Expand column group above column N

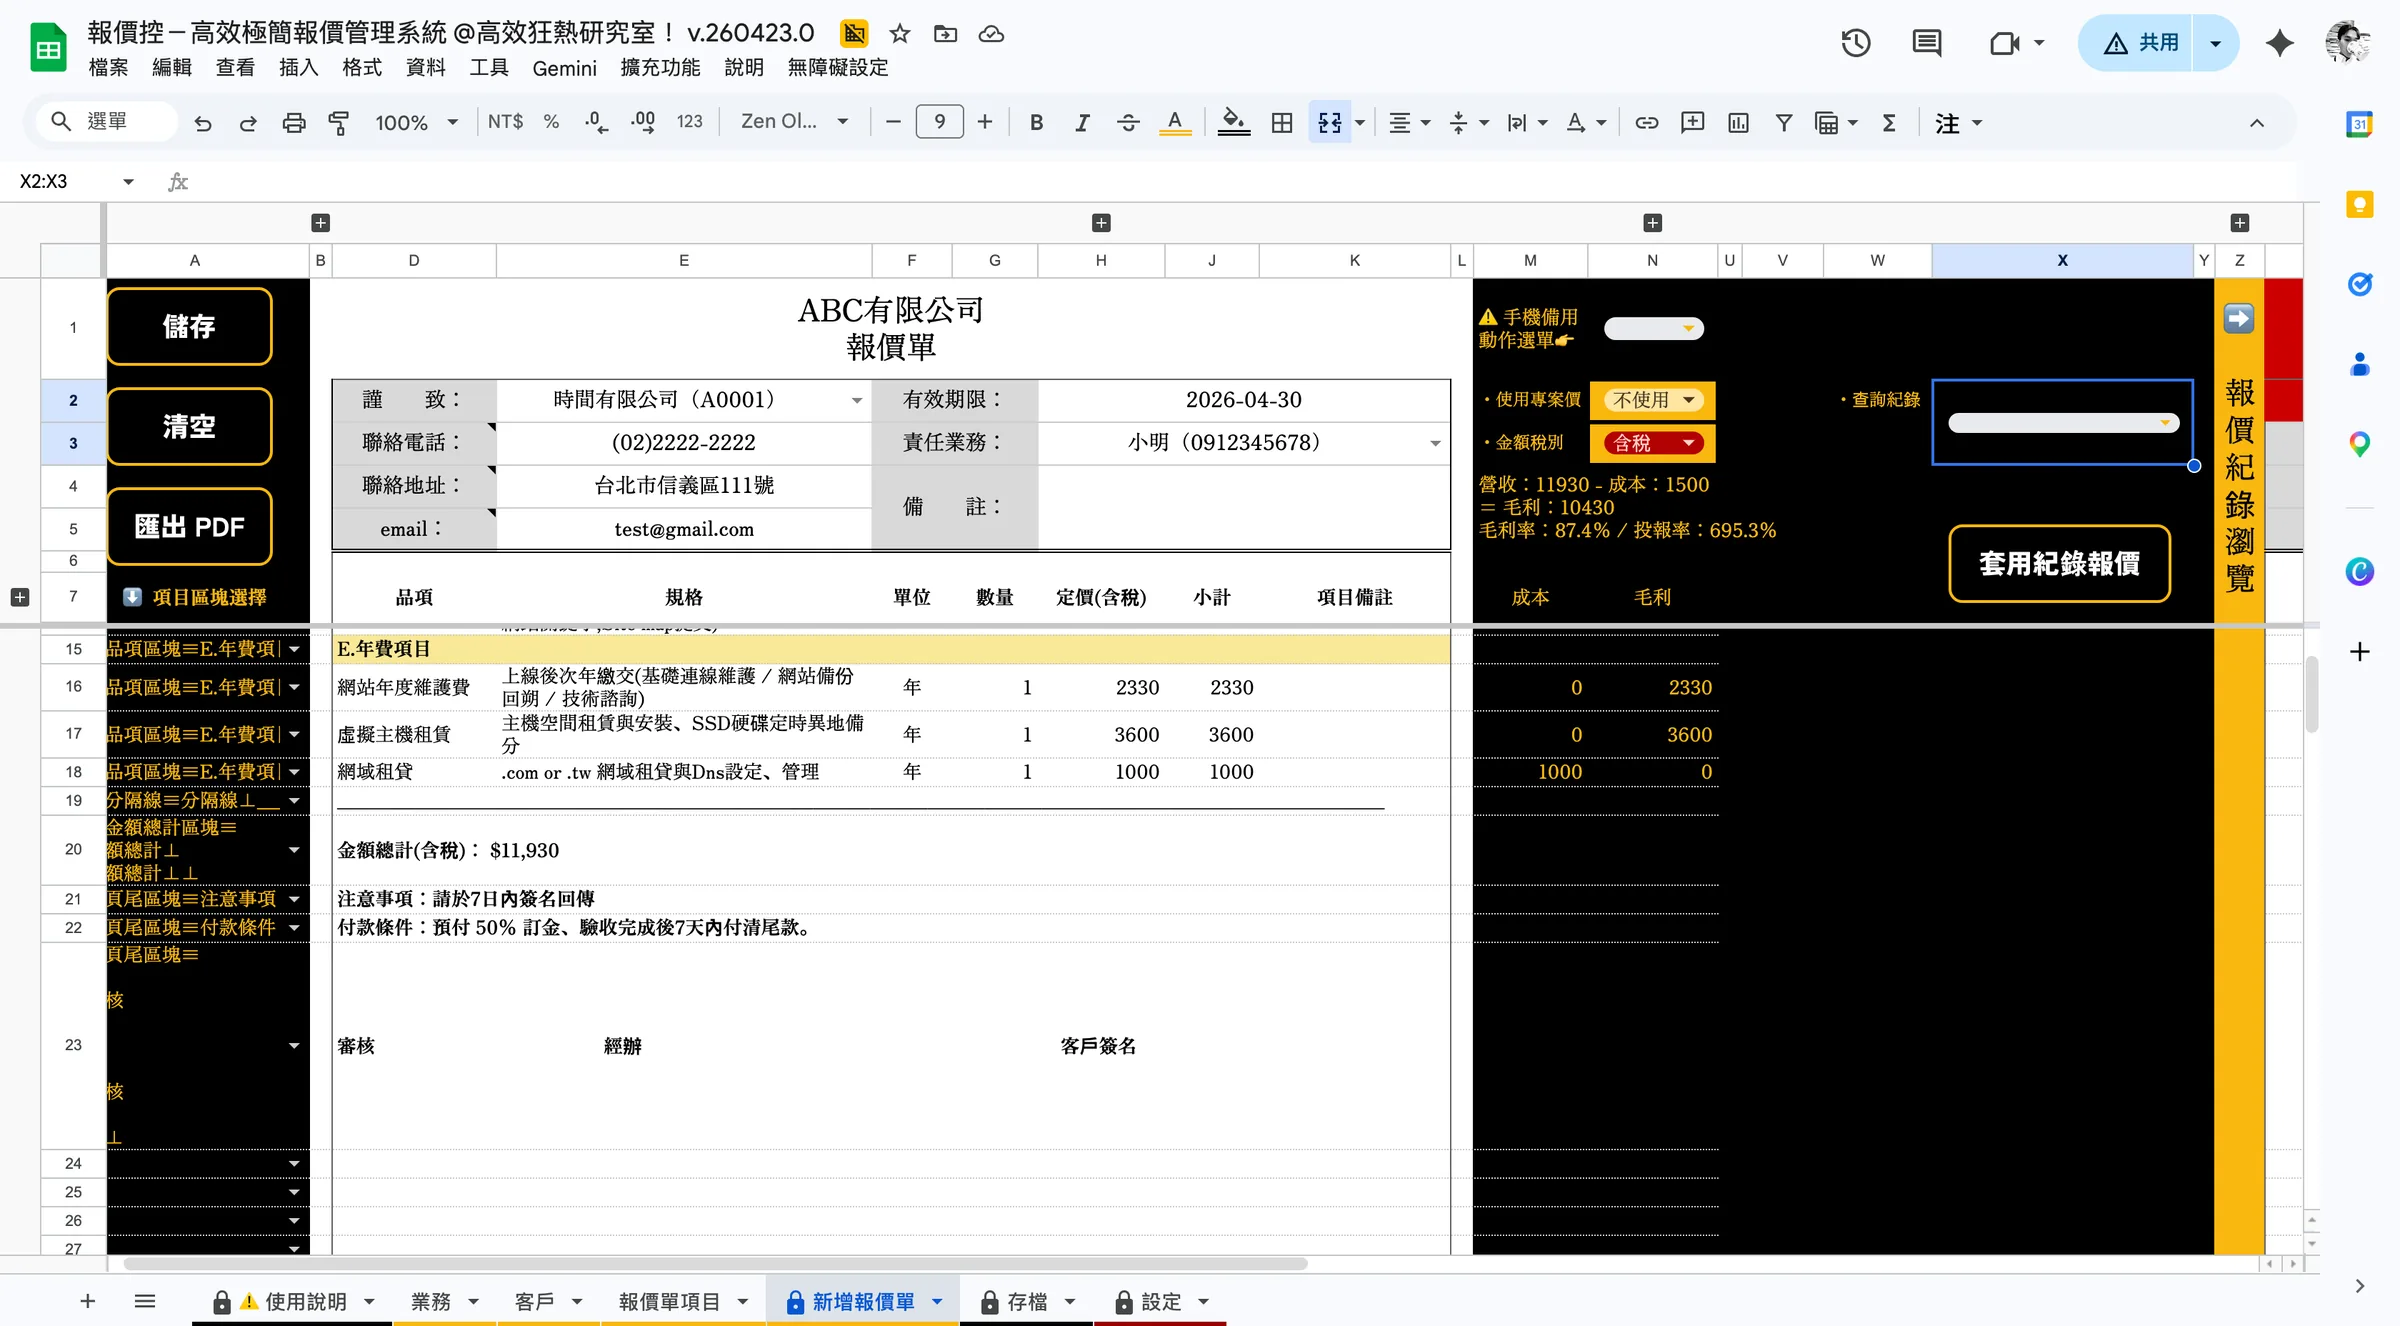point(1652,223)
